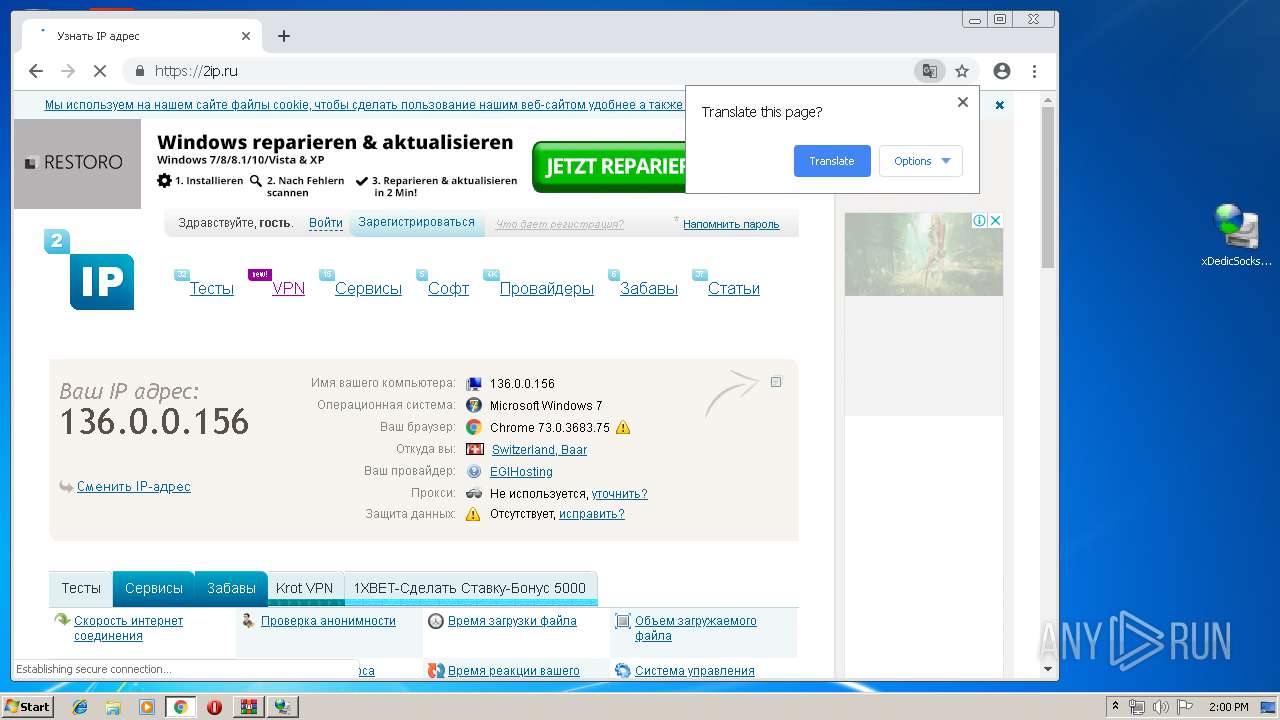Stop loading the 2ip.ru page

100,71
